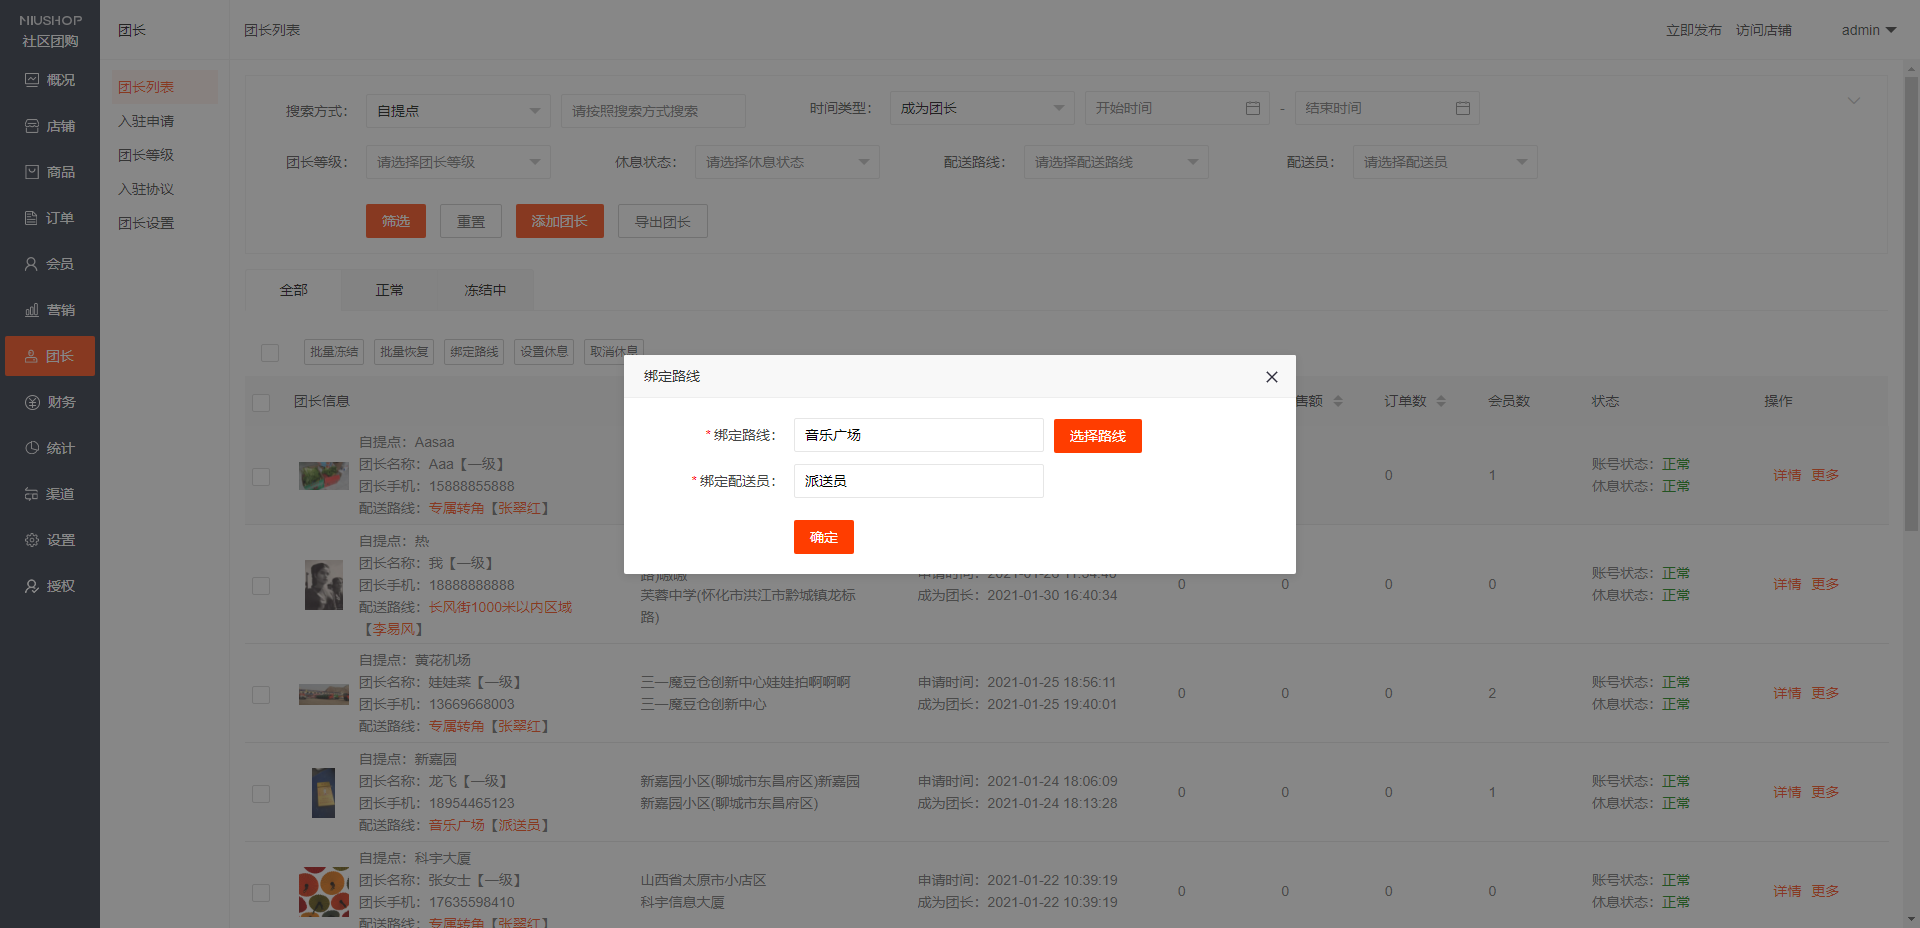This screenshot has width=1920, height=928.
Task: Open the 商品 goods sidebar icon
Action: click(32, 172)
